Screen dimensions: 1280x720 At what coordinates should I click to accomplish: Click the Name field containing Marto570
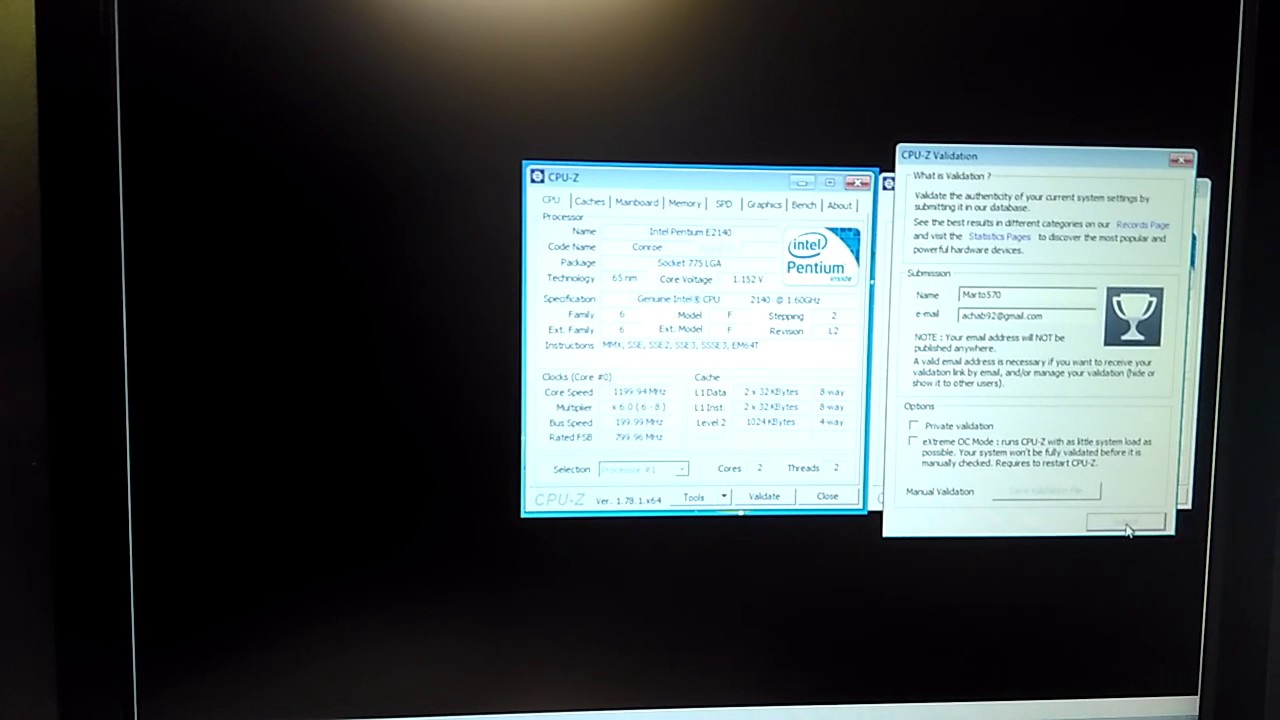tap(1028, 295)
